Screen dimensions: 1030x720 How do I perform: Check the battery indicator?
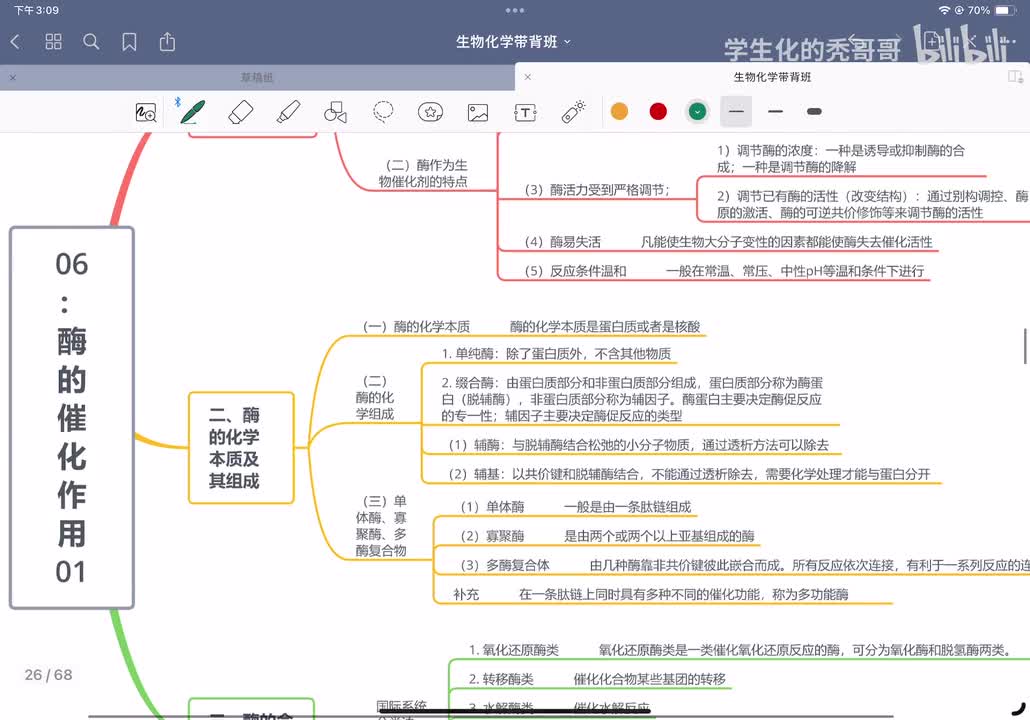[1006, 10]
